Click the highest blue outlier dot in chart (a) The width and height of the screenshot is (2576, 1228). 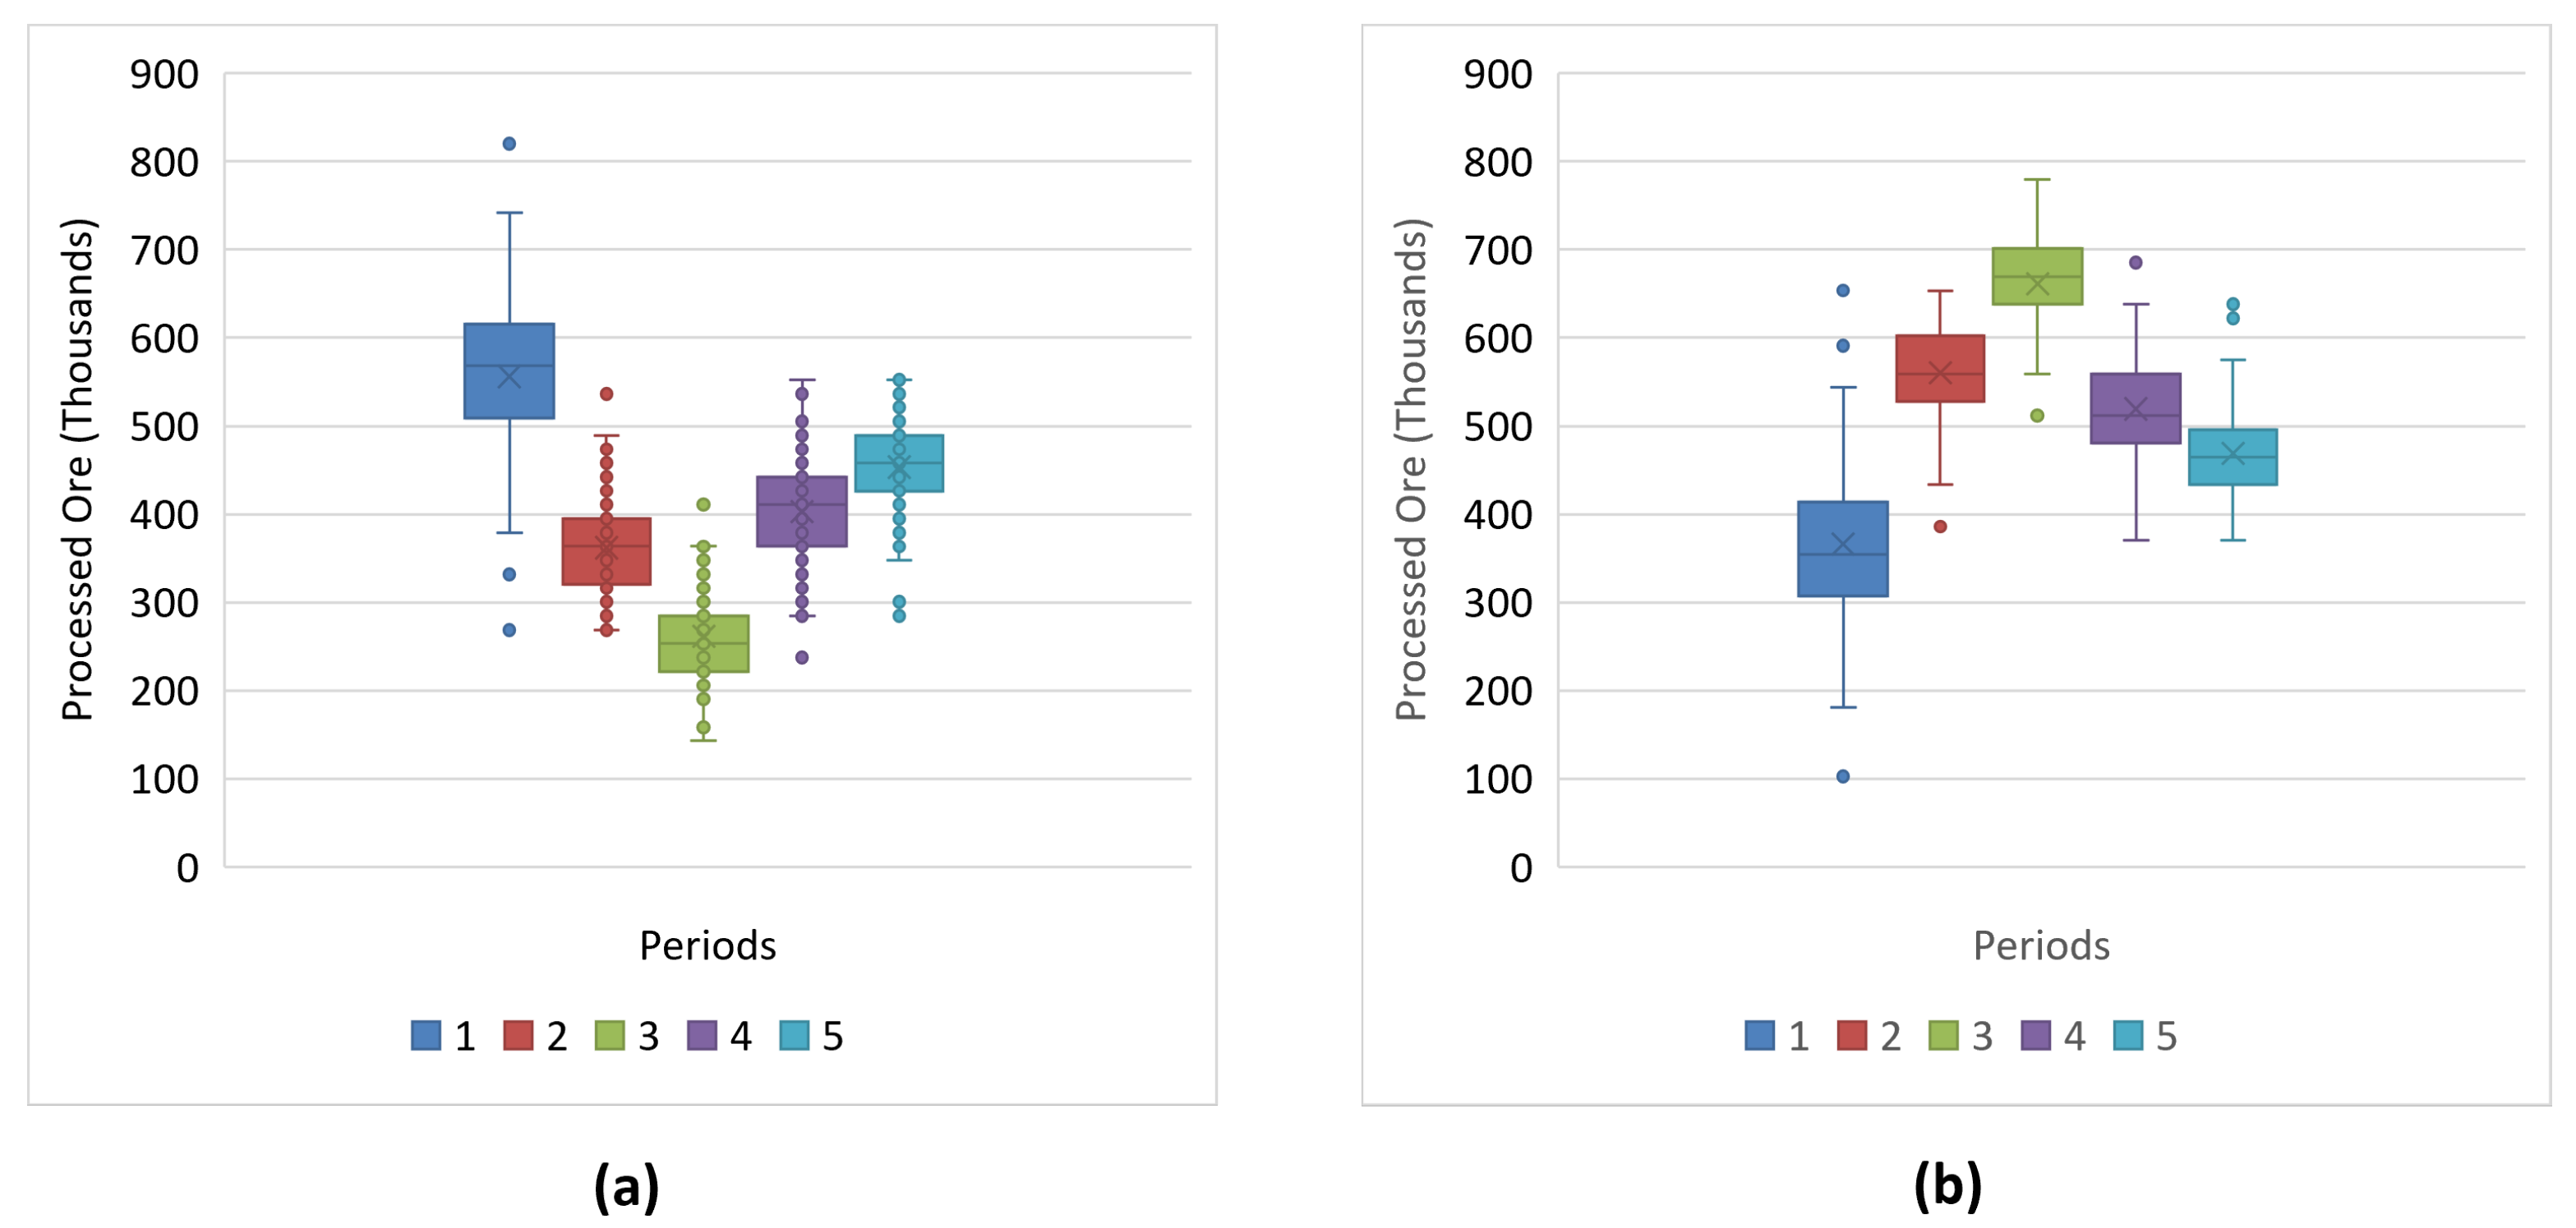click(x=509, y=144)
